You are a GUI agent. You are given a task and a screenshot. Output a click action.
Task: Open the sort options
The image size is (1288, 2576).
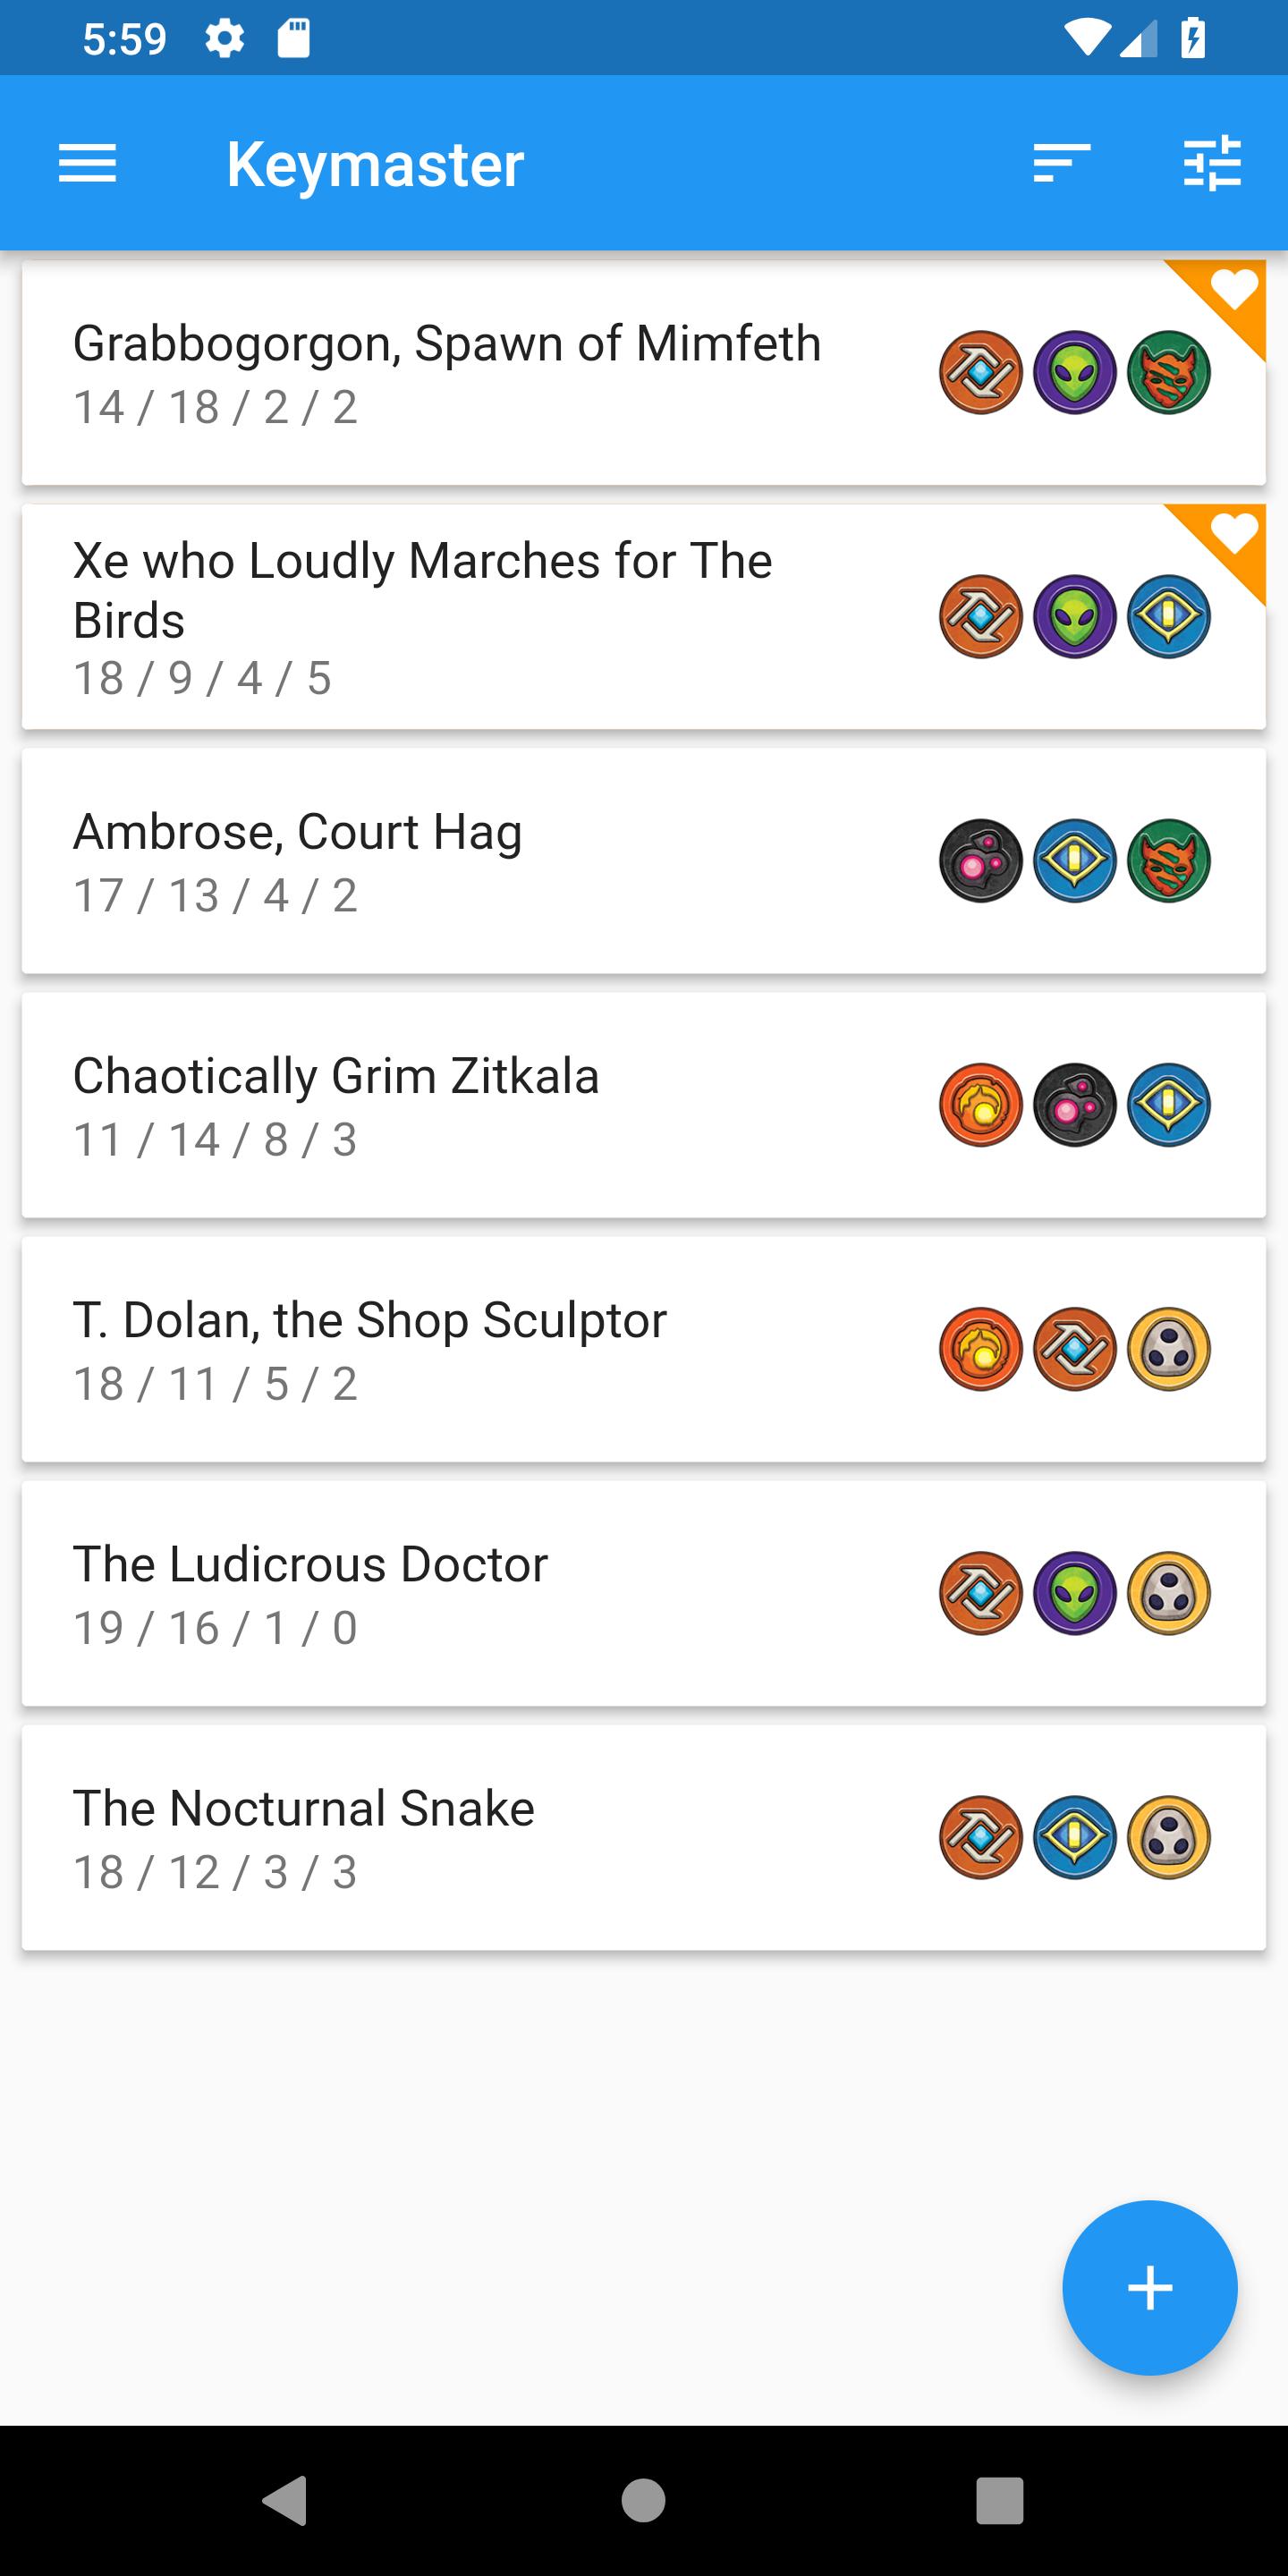coord(1061,163)
